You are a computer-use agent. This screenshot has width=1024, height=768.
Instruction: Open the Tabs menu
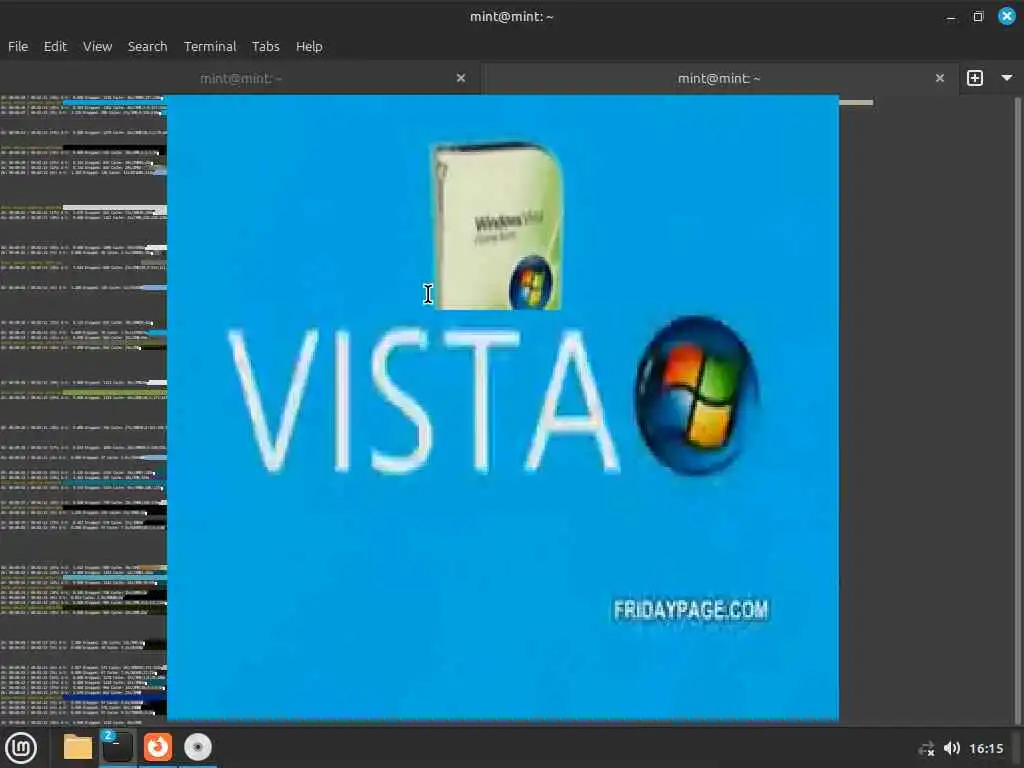pos(266,46)
